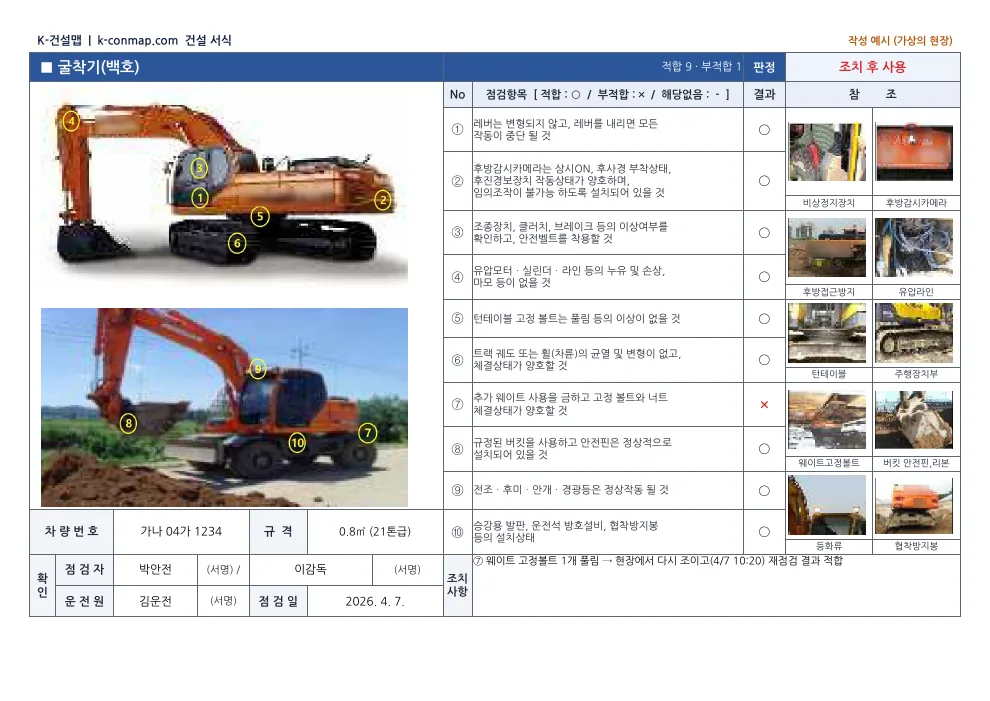Select yellow marker 5 at the turntable
This screenshot has height=701, width=990.
(259, 217)
